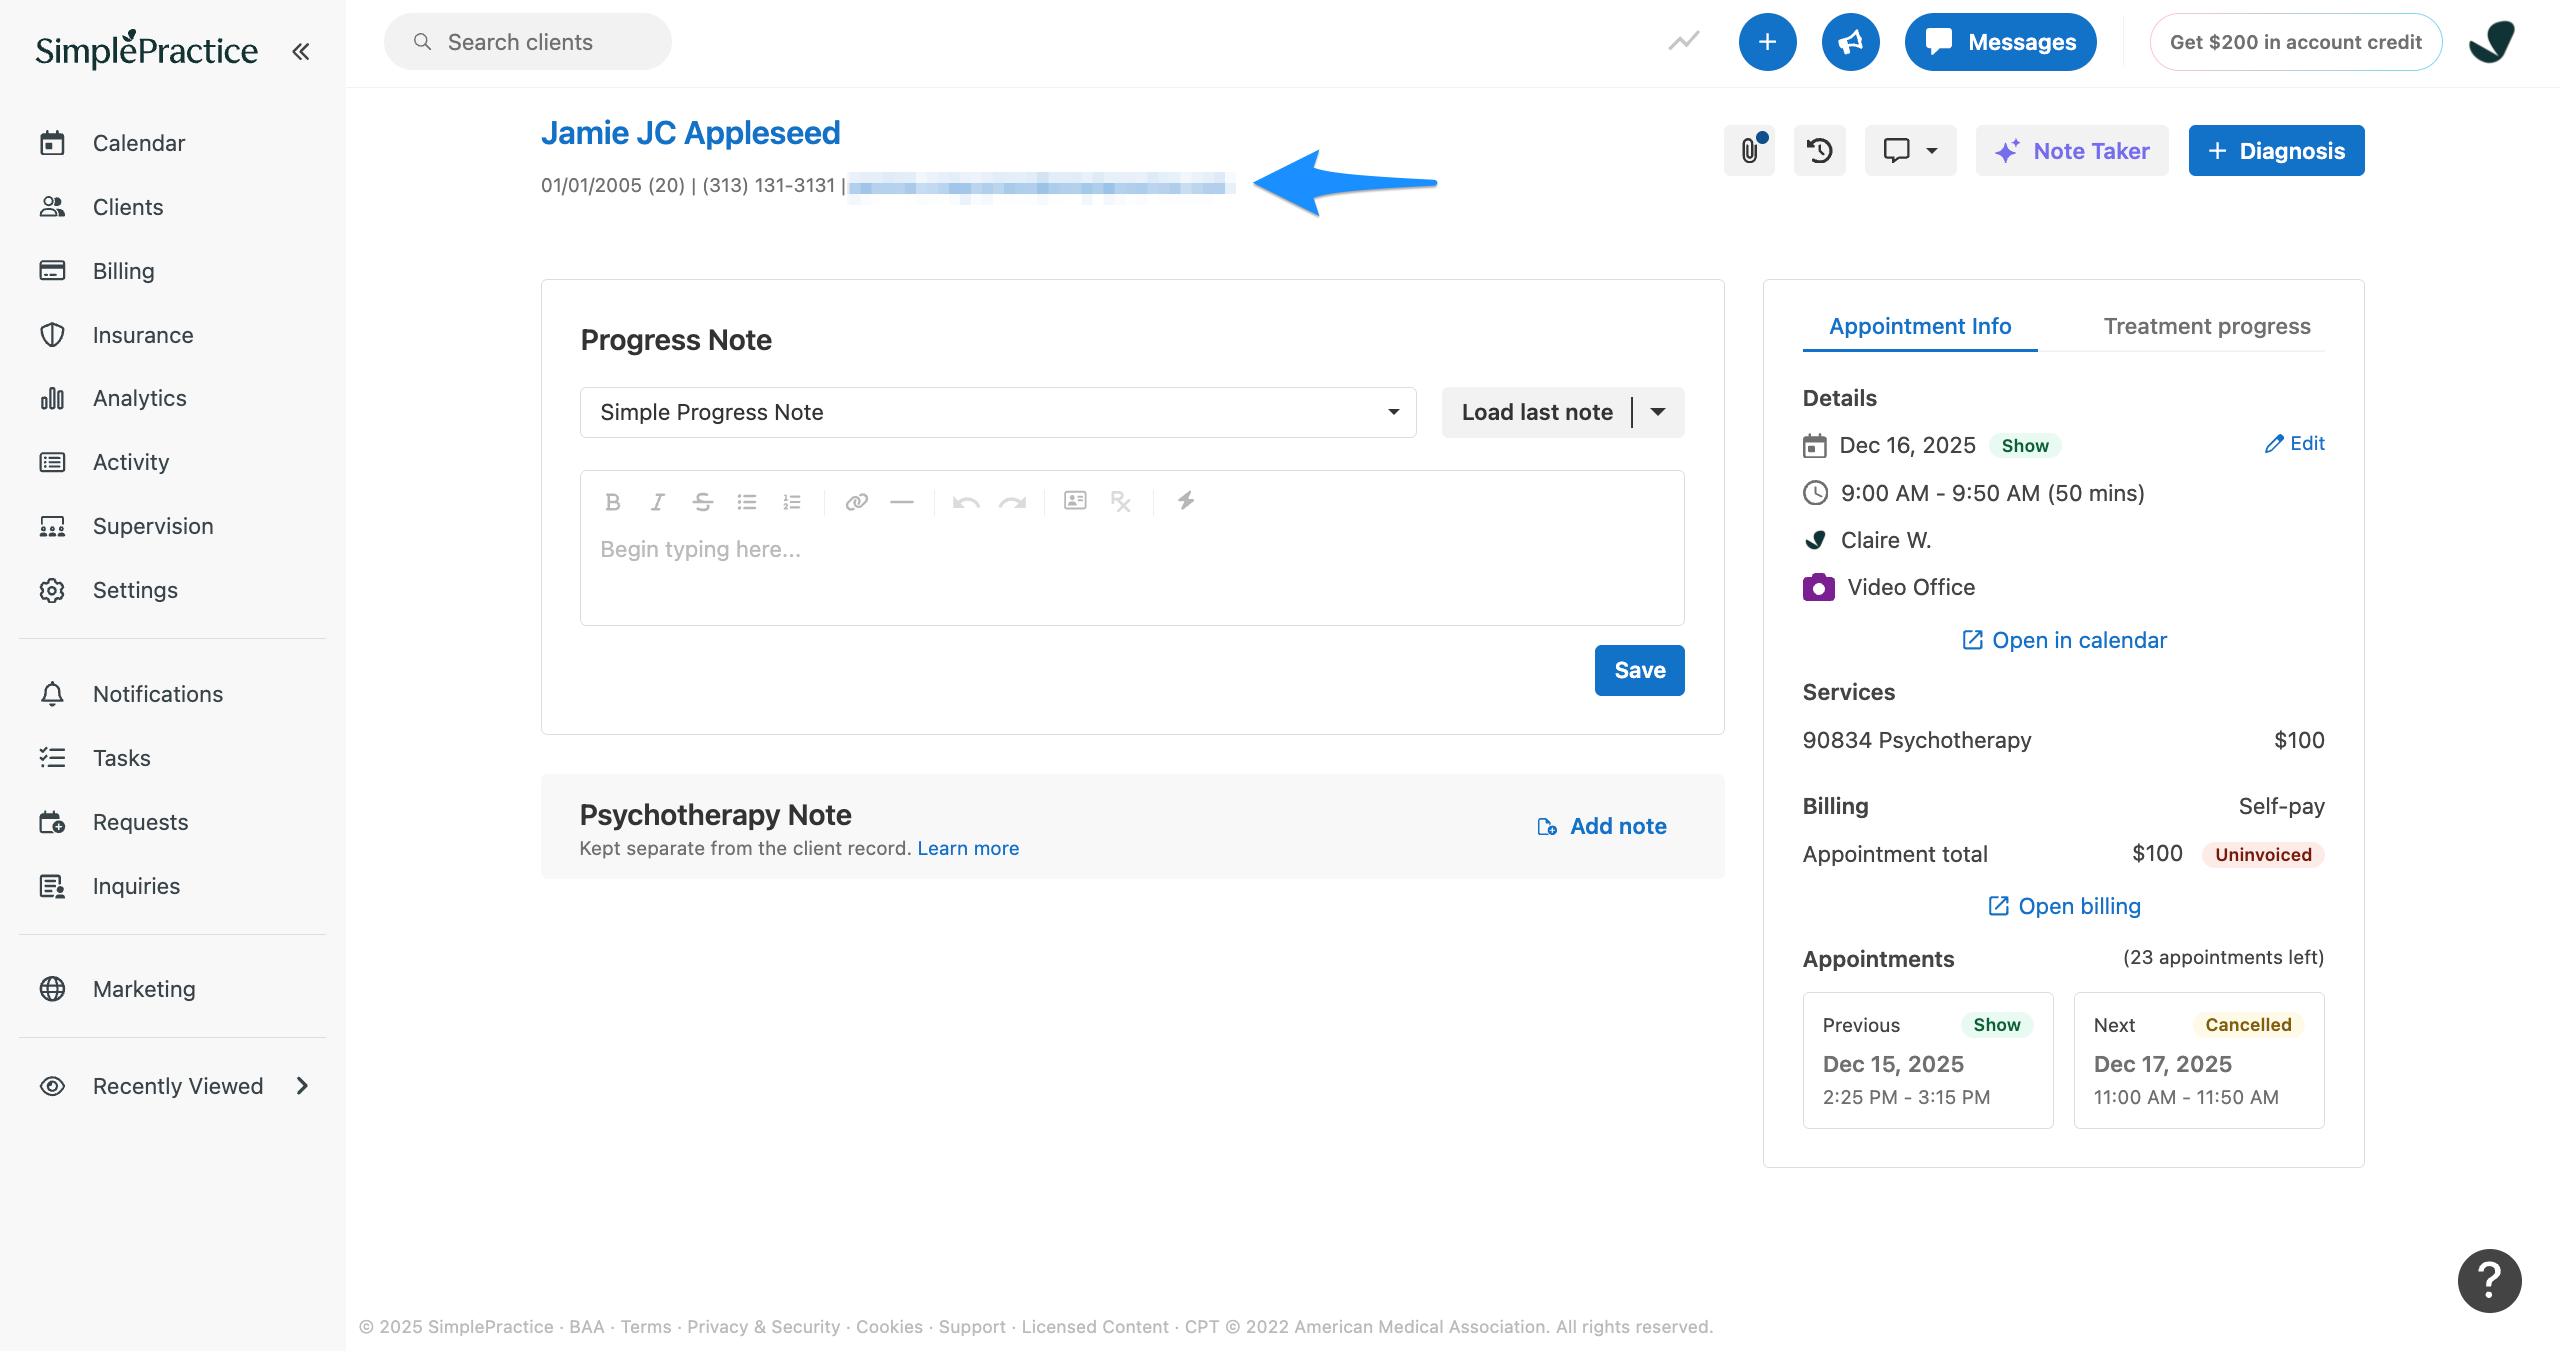Image resolution: width=2560 pixels, height=1351 pixels.
Task: Switch to the Treatment progress tab
Action: (x=2207, y=326)
